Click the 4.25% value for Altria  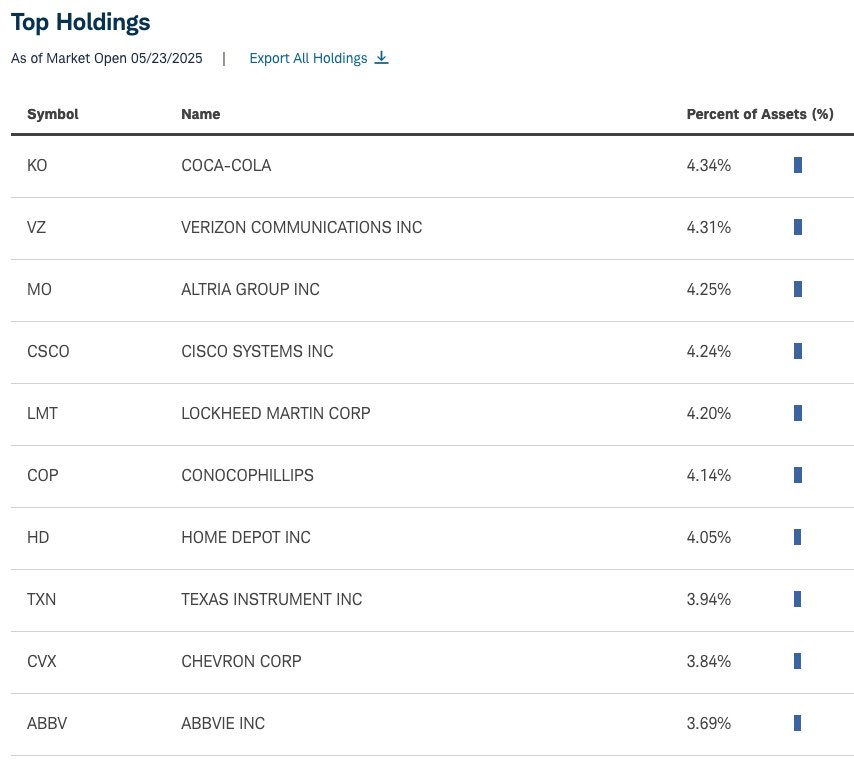point(709,289)
